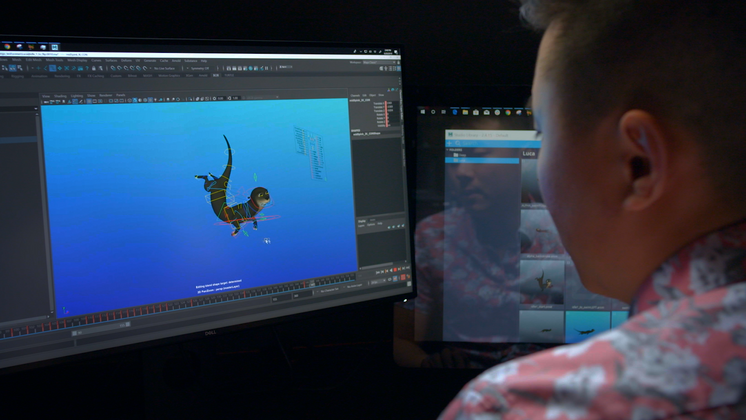Open the viewport color management dropdown
The width and height of the screenshot is (746, 420).
[261, 97]
